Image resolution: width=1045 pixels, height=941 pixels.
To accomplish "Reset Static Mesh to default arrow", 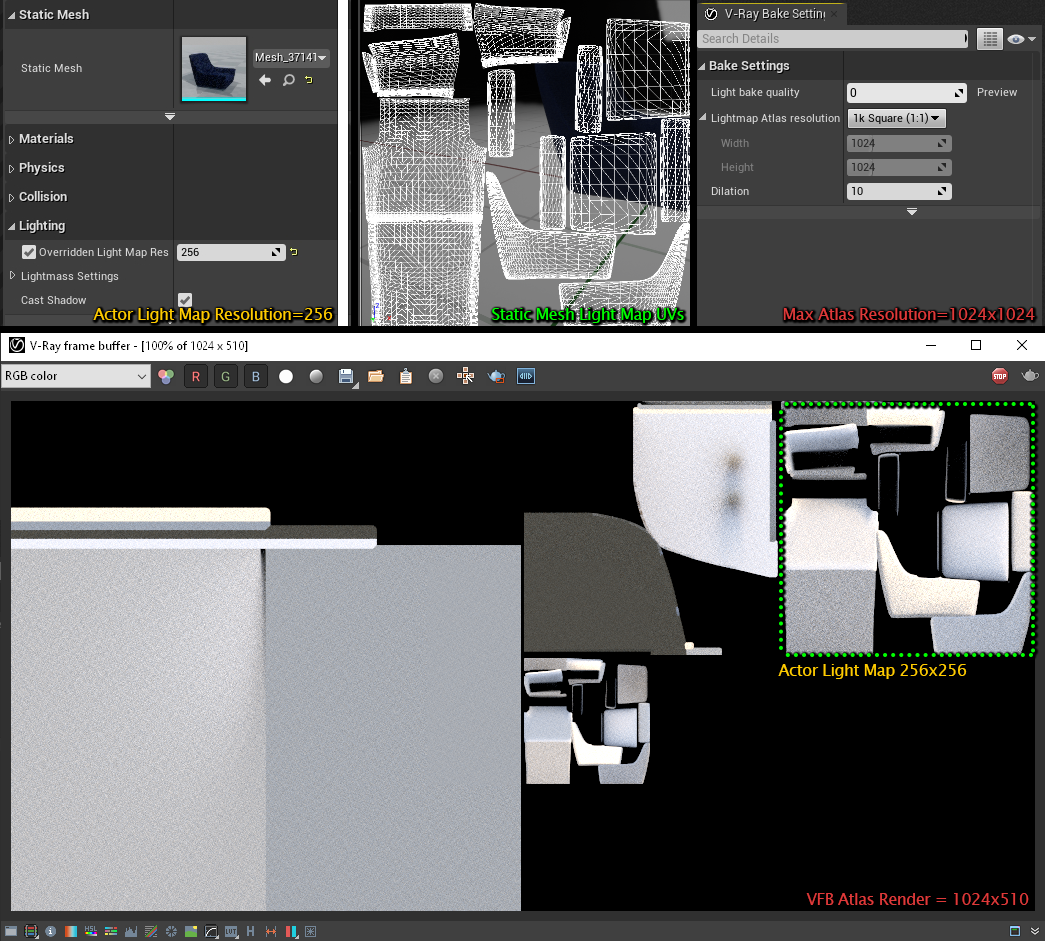I will point(309,80).
